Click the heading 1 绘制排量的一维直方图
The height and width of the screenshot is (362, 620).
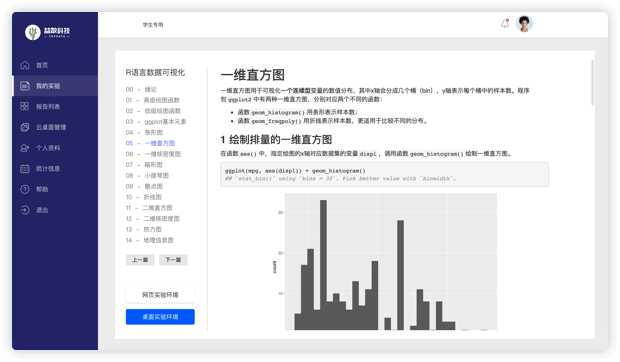pos(276,140)
